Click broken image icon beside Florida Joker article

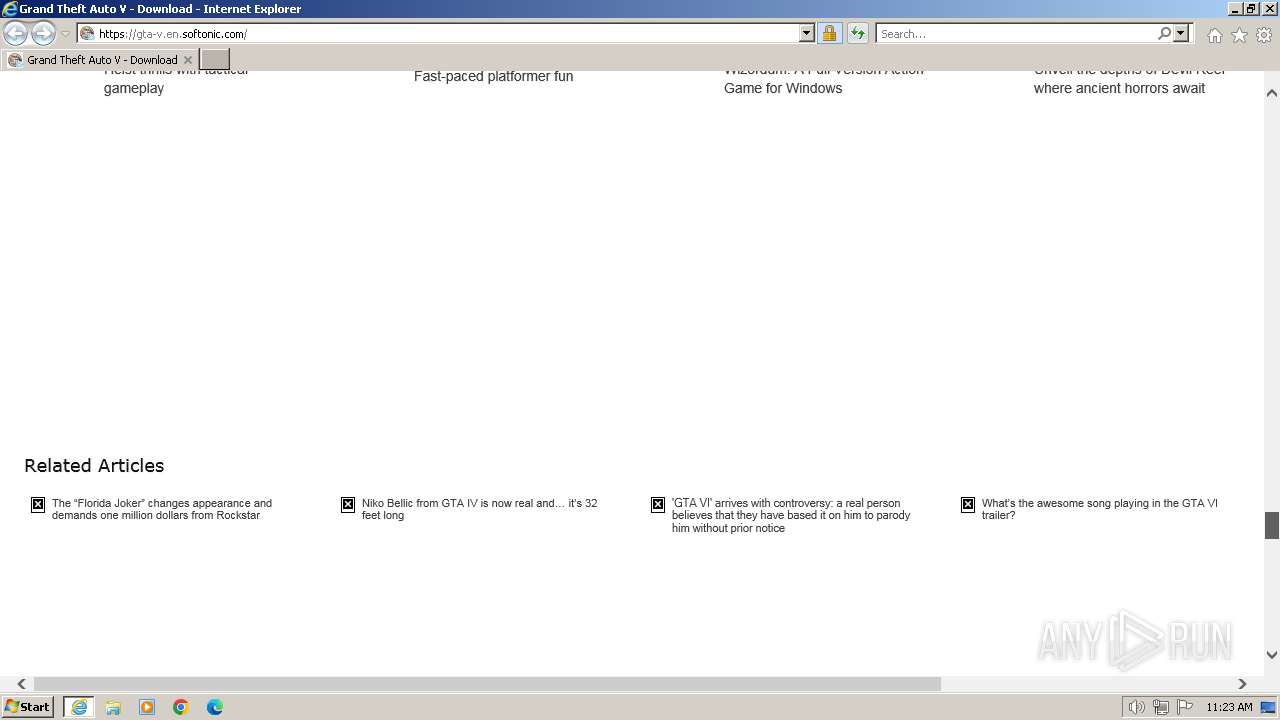38,505
